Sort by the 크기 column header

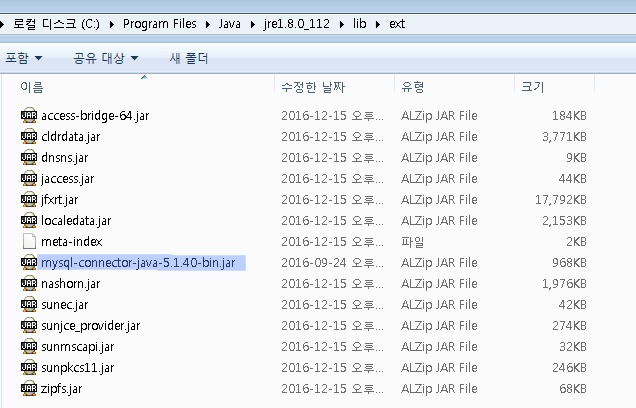pyautogui.click(x=554, y=87)
